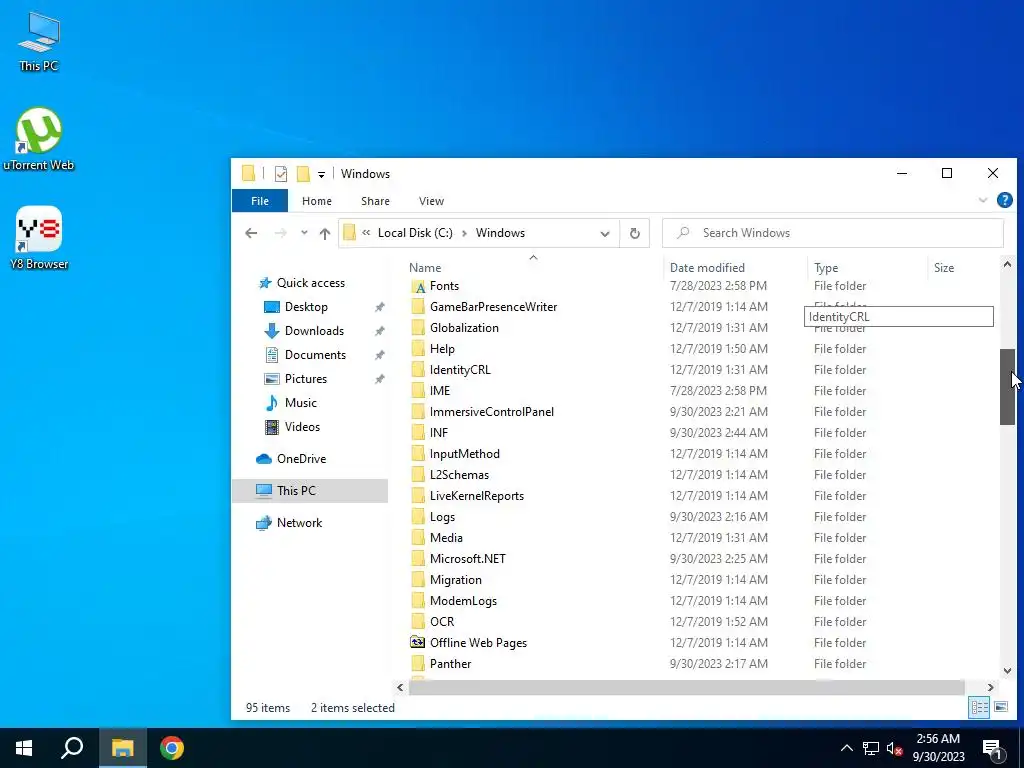Click the New folder quick access toolbar icon
1024x768 pixels.
point(303,174)
